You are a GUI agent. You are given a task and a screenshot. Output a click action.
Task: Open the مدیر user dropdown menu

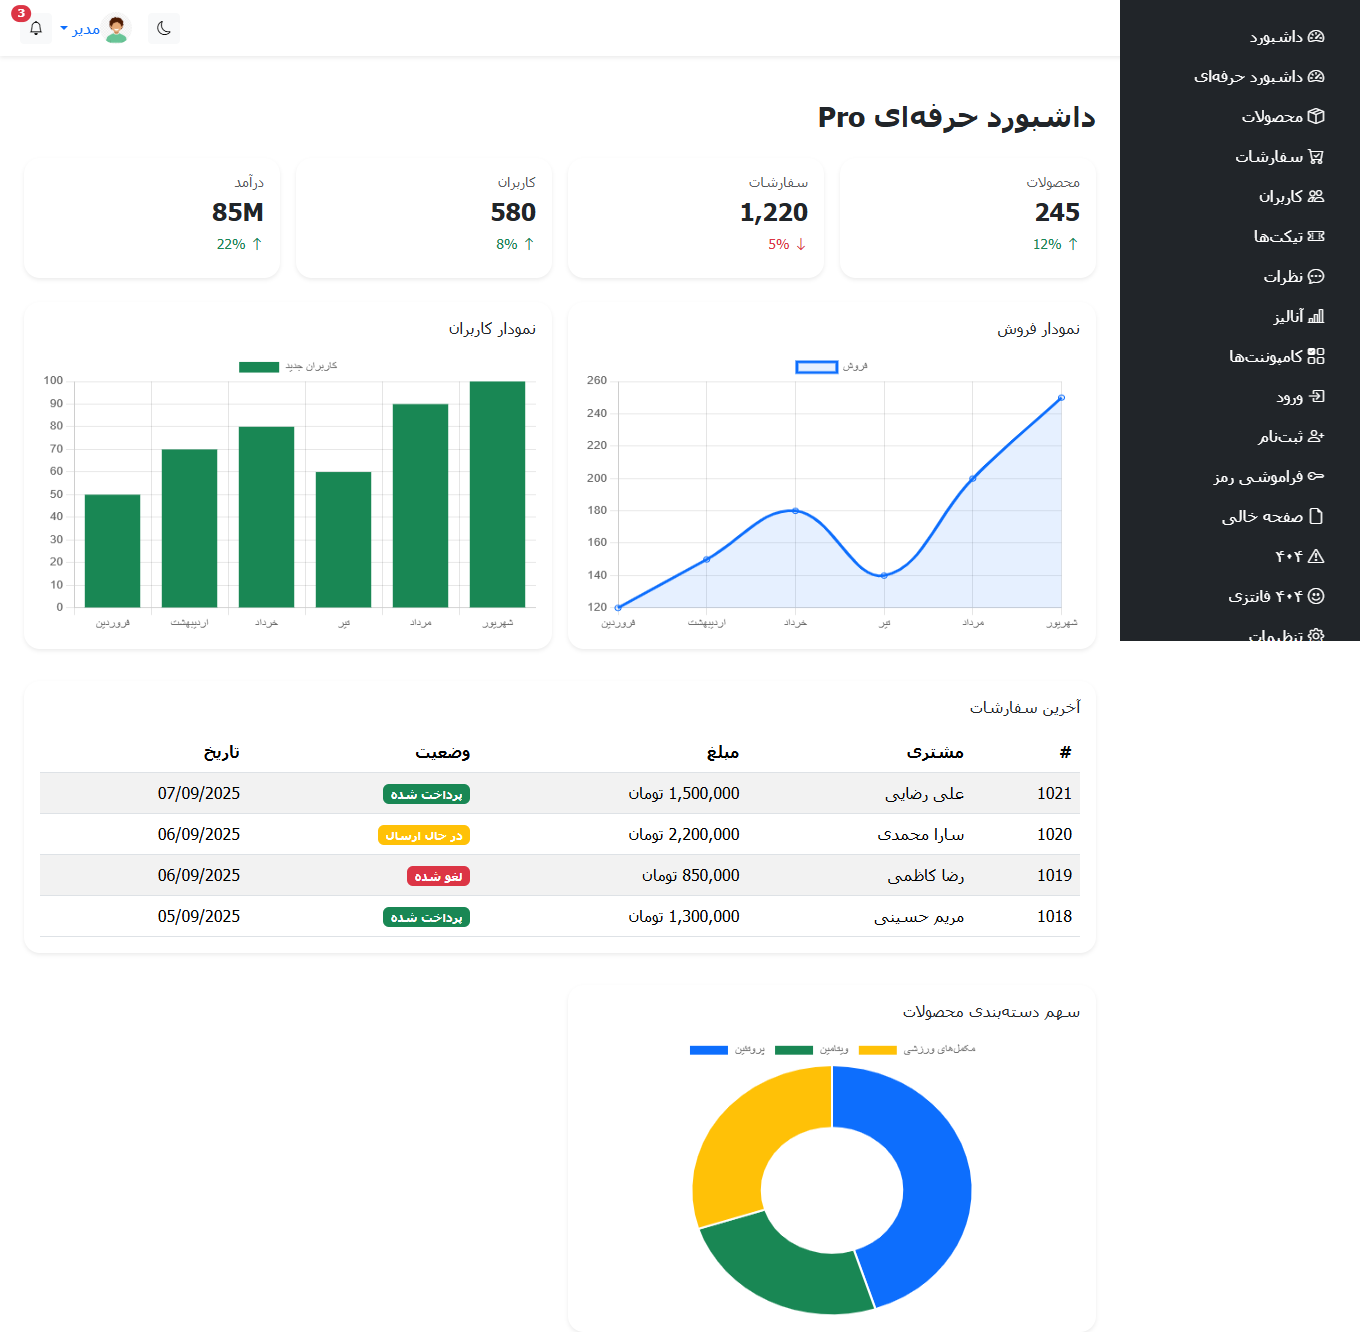tap(81, 29)
